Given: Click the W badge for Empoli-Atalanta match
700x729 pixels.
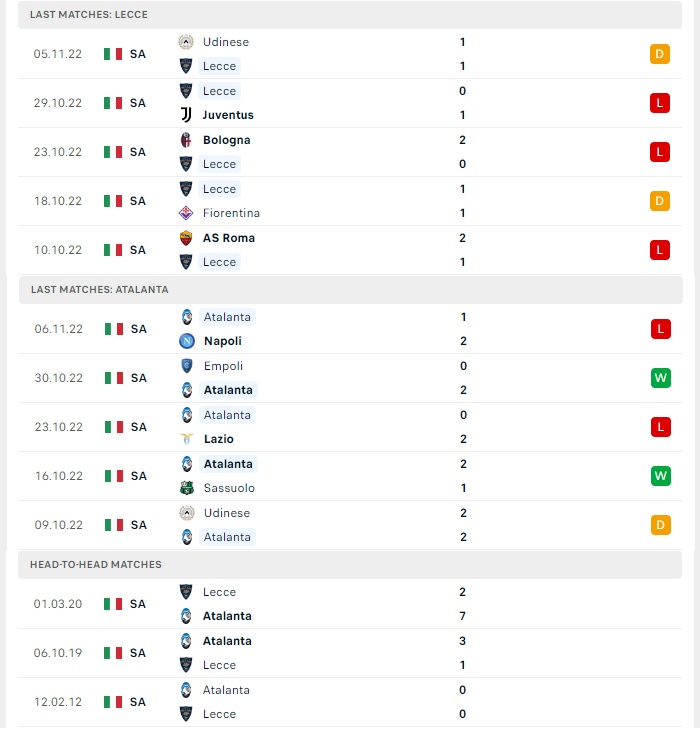Looking at the screenshot, I should tap(660, 378).
